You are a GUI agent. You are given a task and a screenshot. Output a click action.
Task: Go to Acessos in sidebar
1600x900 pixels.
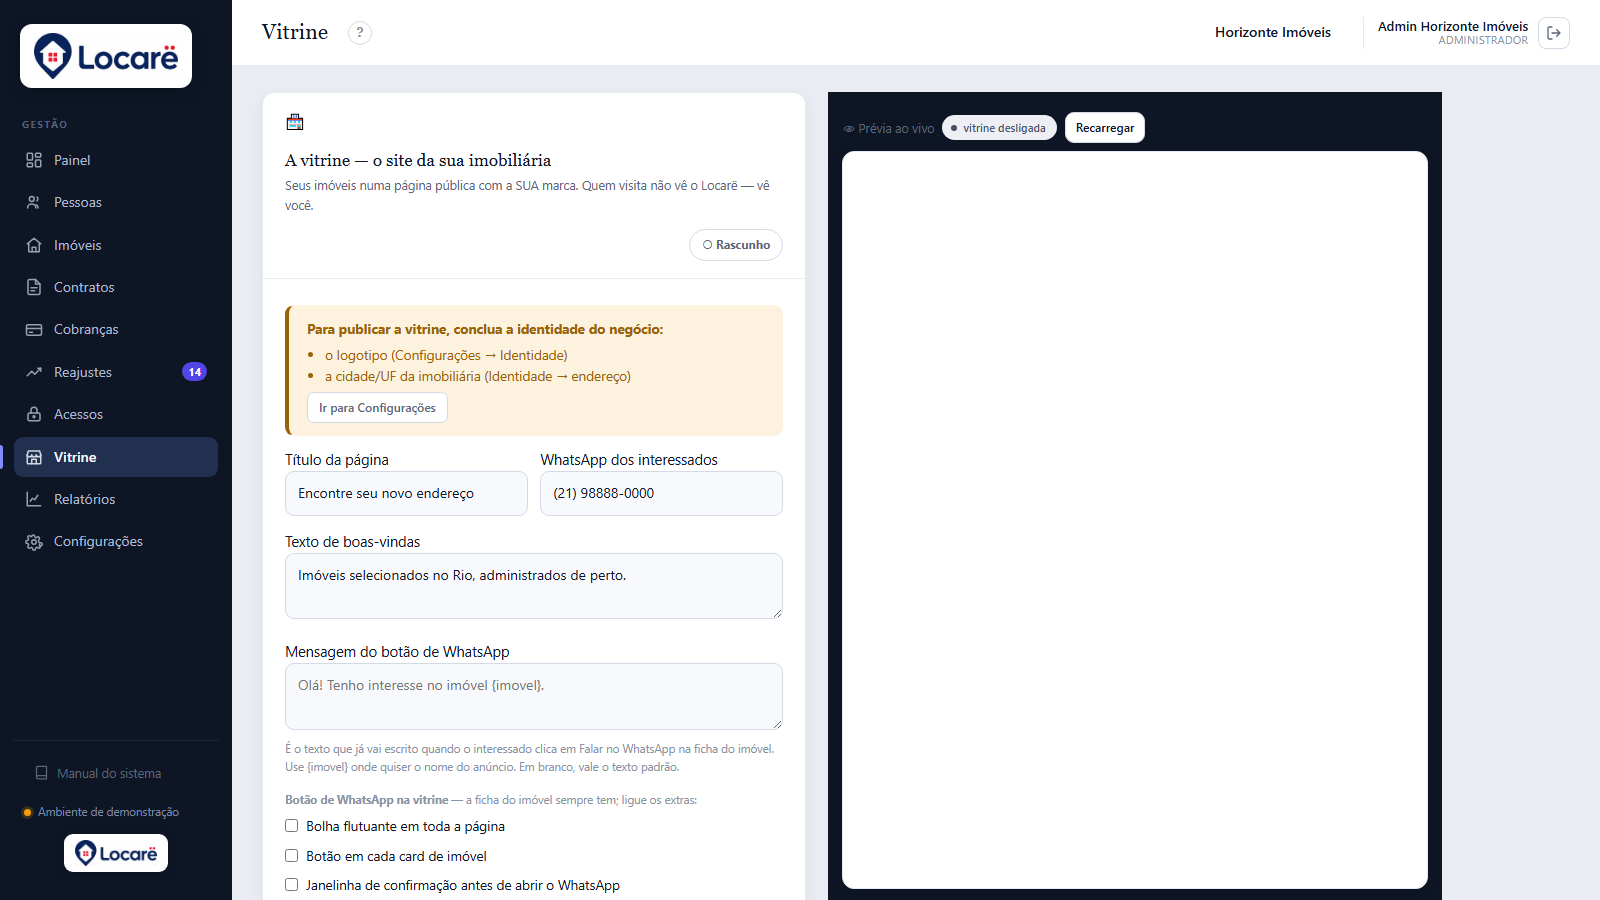(116, 414)
